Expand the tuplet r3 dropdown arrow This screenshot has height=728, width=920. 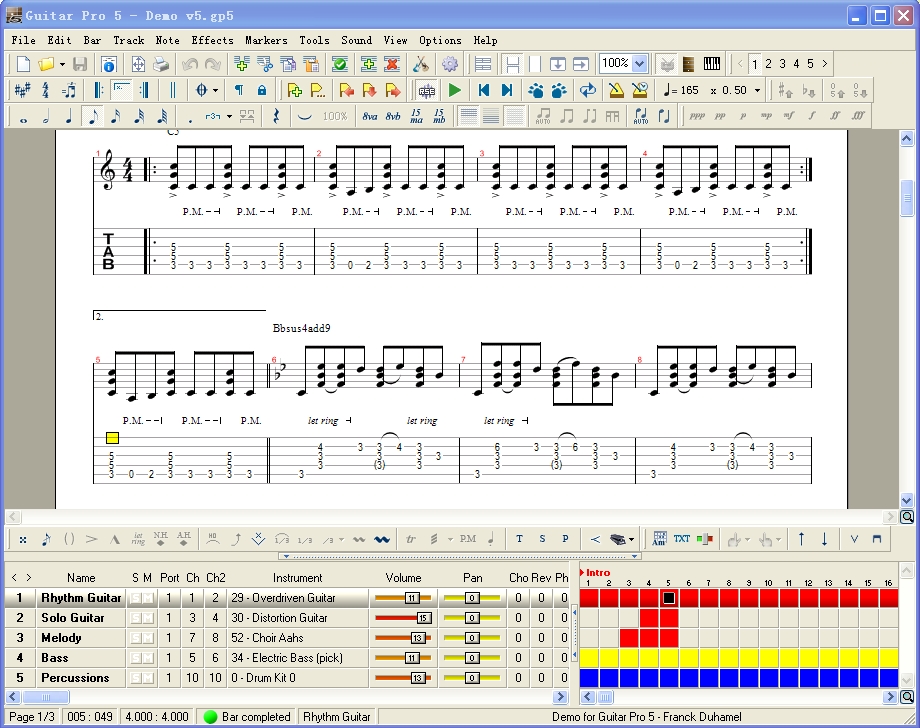point(229,117)
